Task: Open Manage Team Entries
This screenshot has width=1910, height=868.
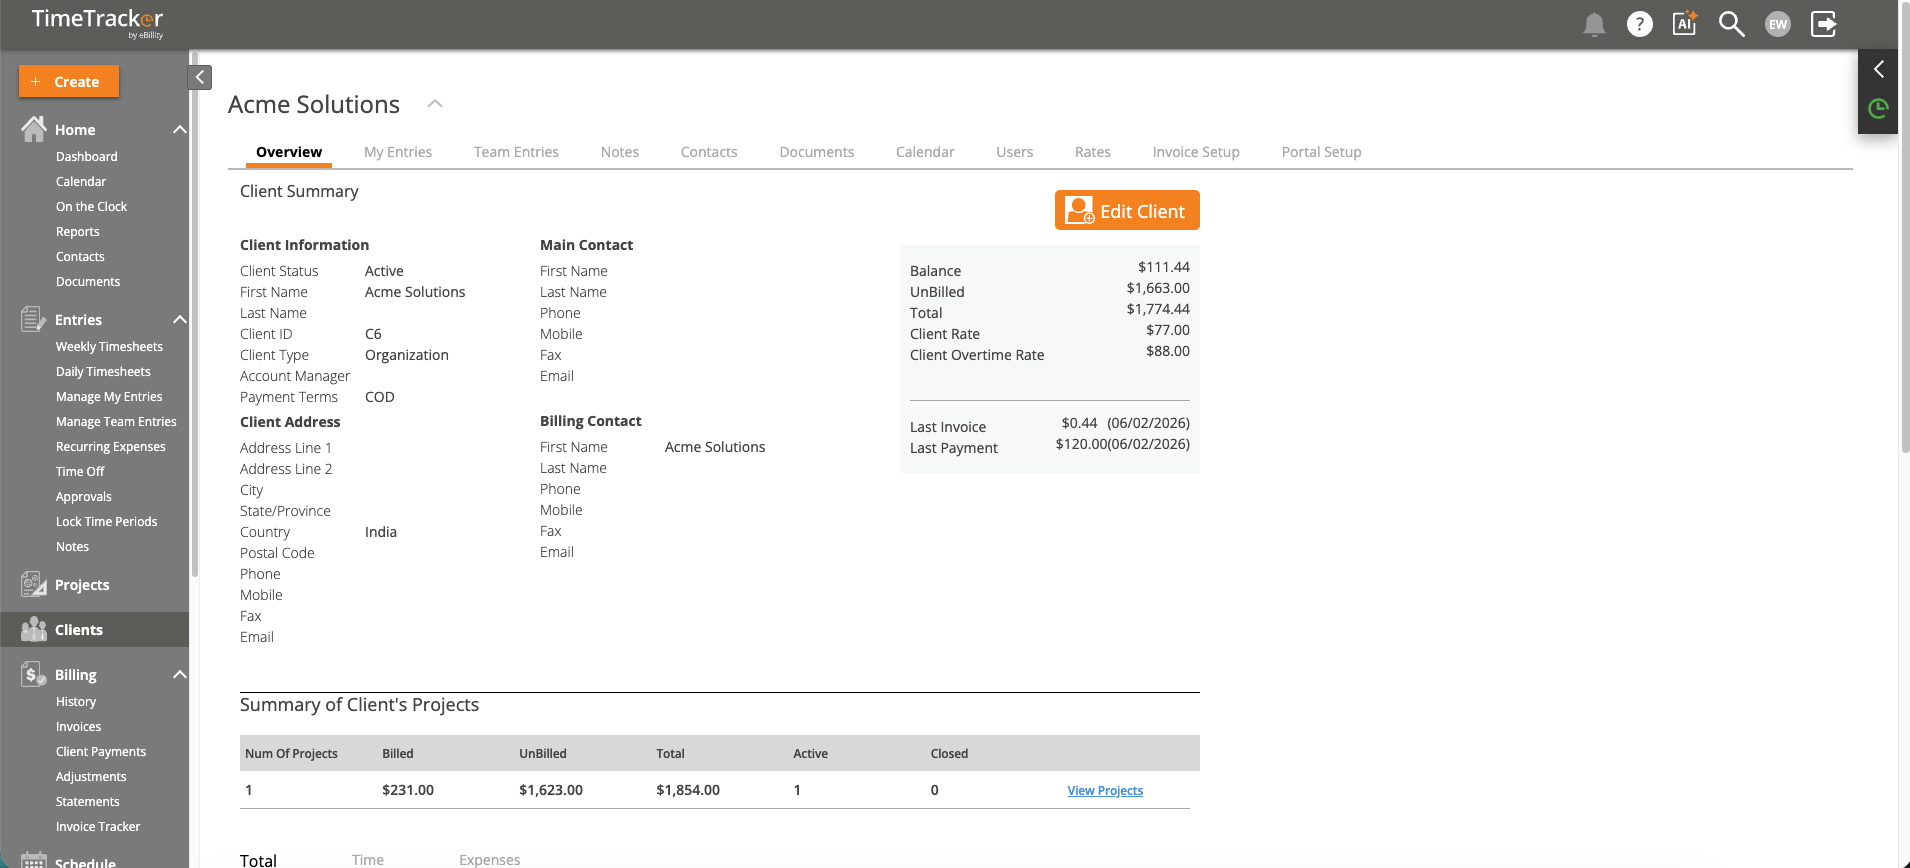Action: 116,421
